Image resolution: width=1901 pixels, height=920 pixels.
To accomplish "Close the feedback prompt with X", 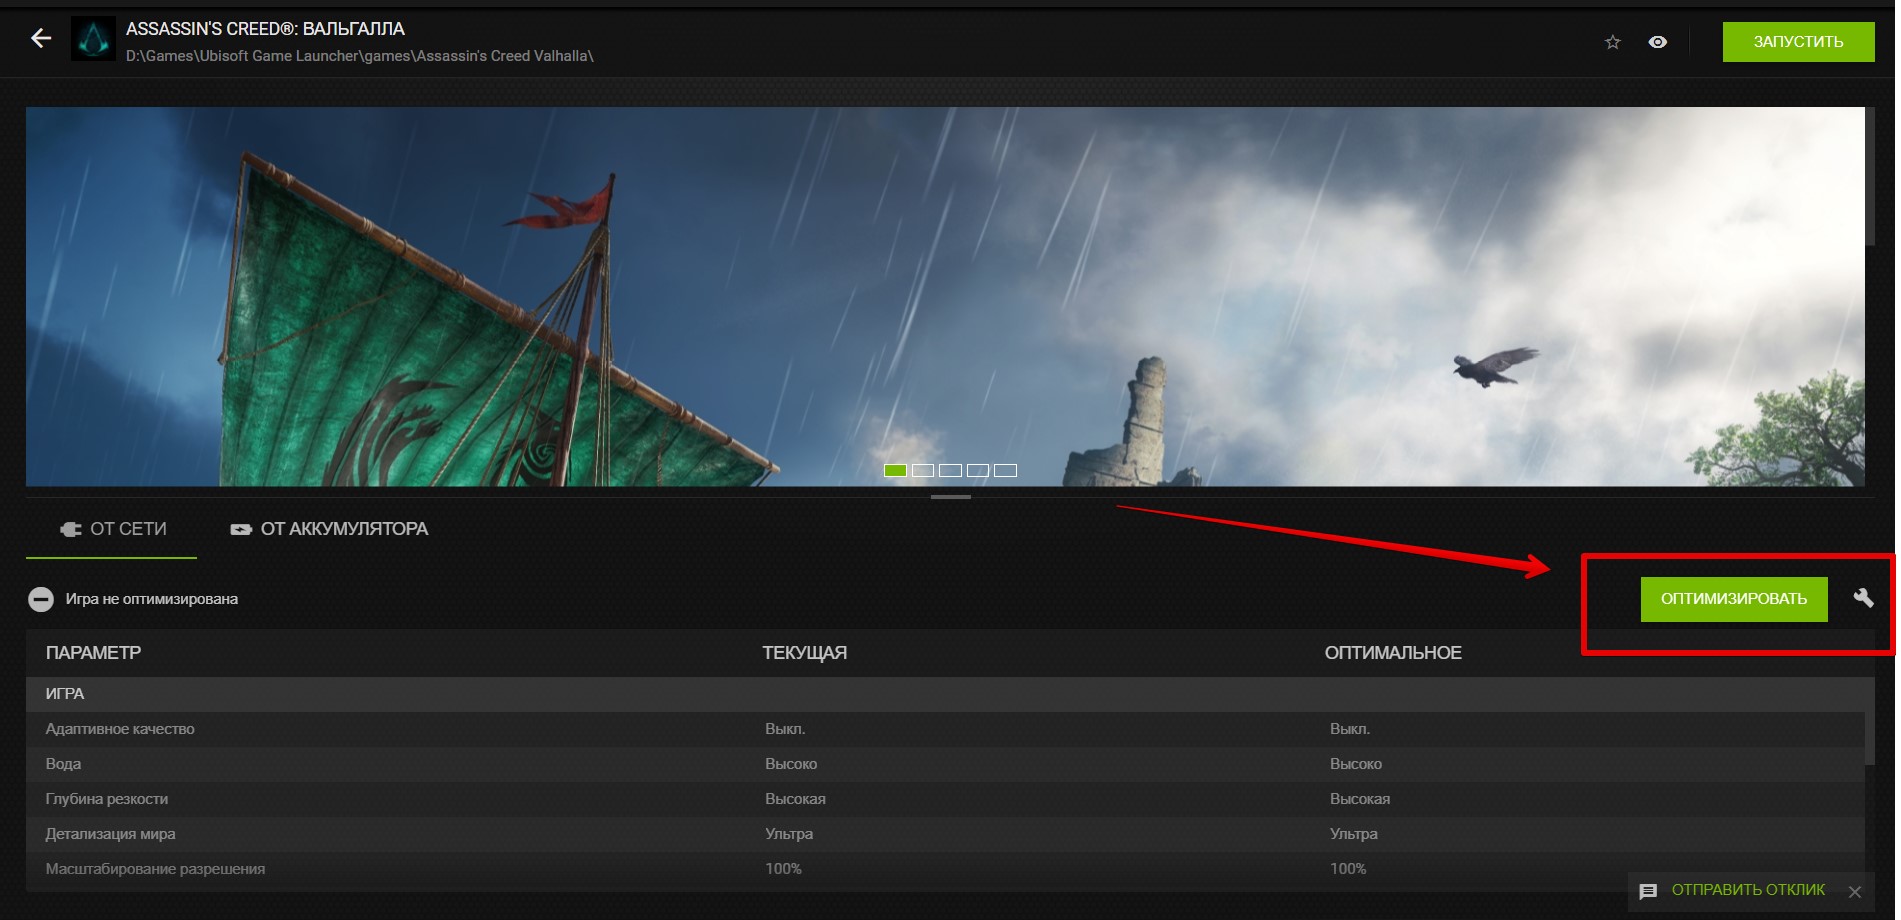I will (x=1855, y=891).
